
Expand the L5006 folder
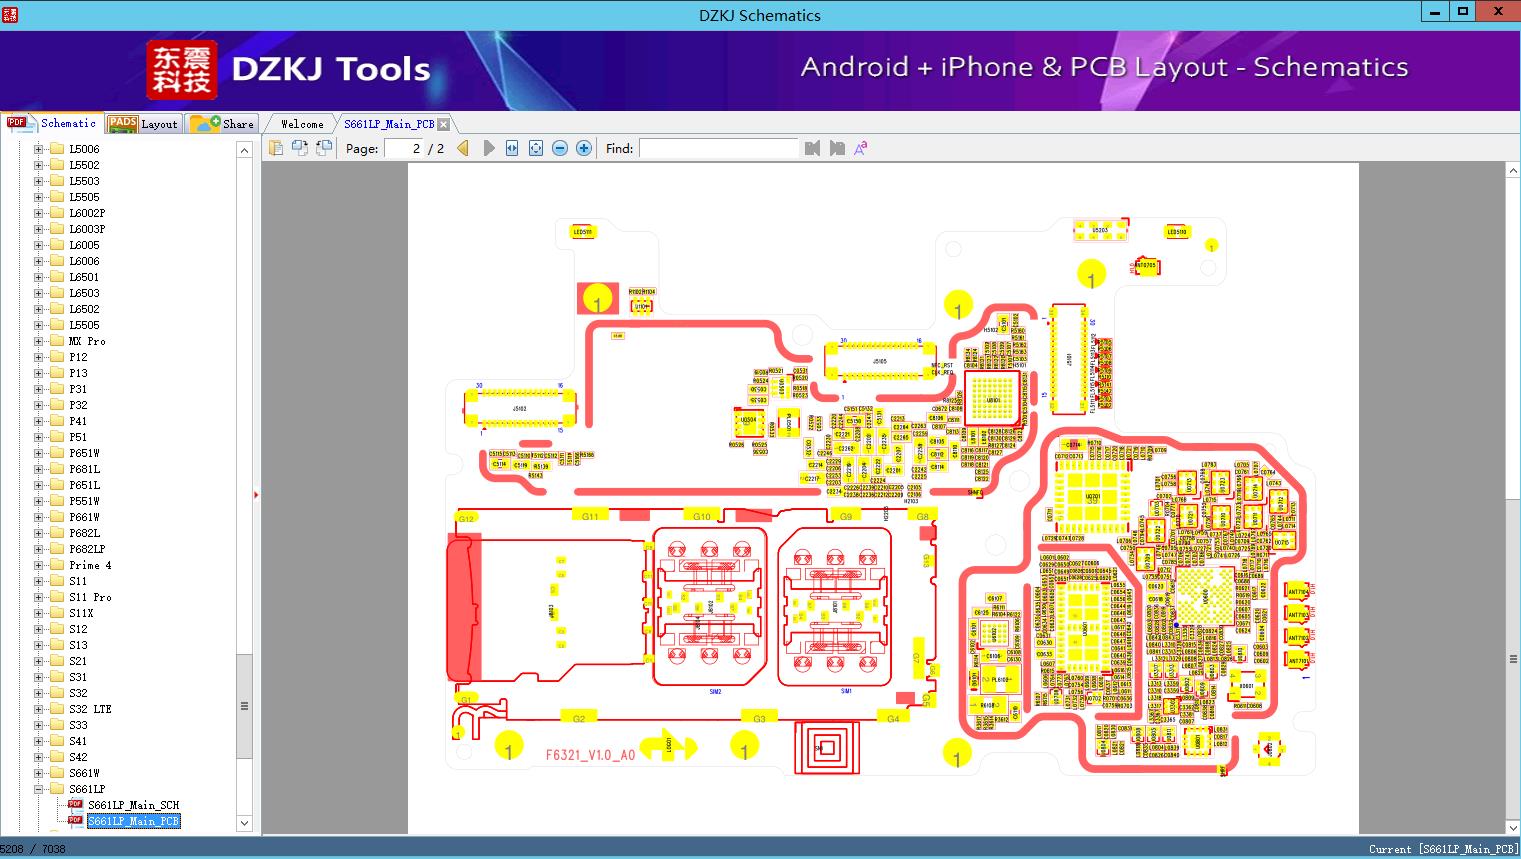[38, 149]
